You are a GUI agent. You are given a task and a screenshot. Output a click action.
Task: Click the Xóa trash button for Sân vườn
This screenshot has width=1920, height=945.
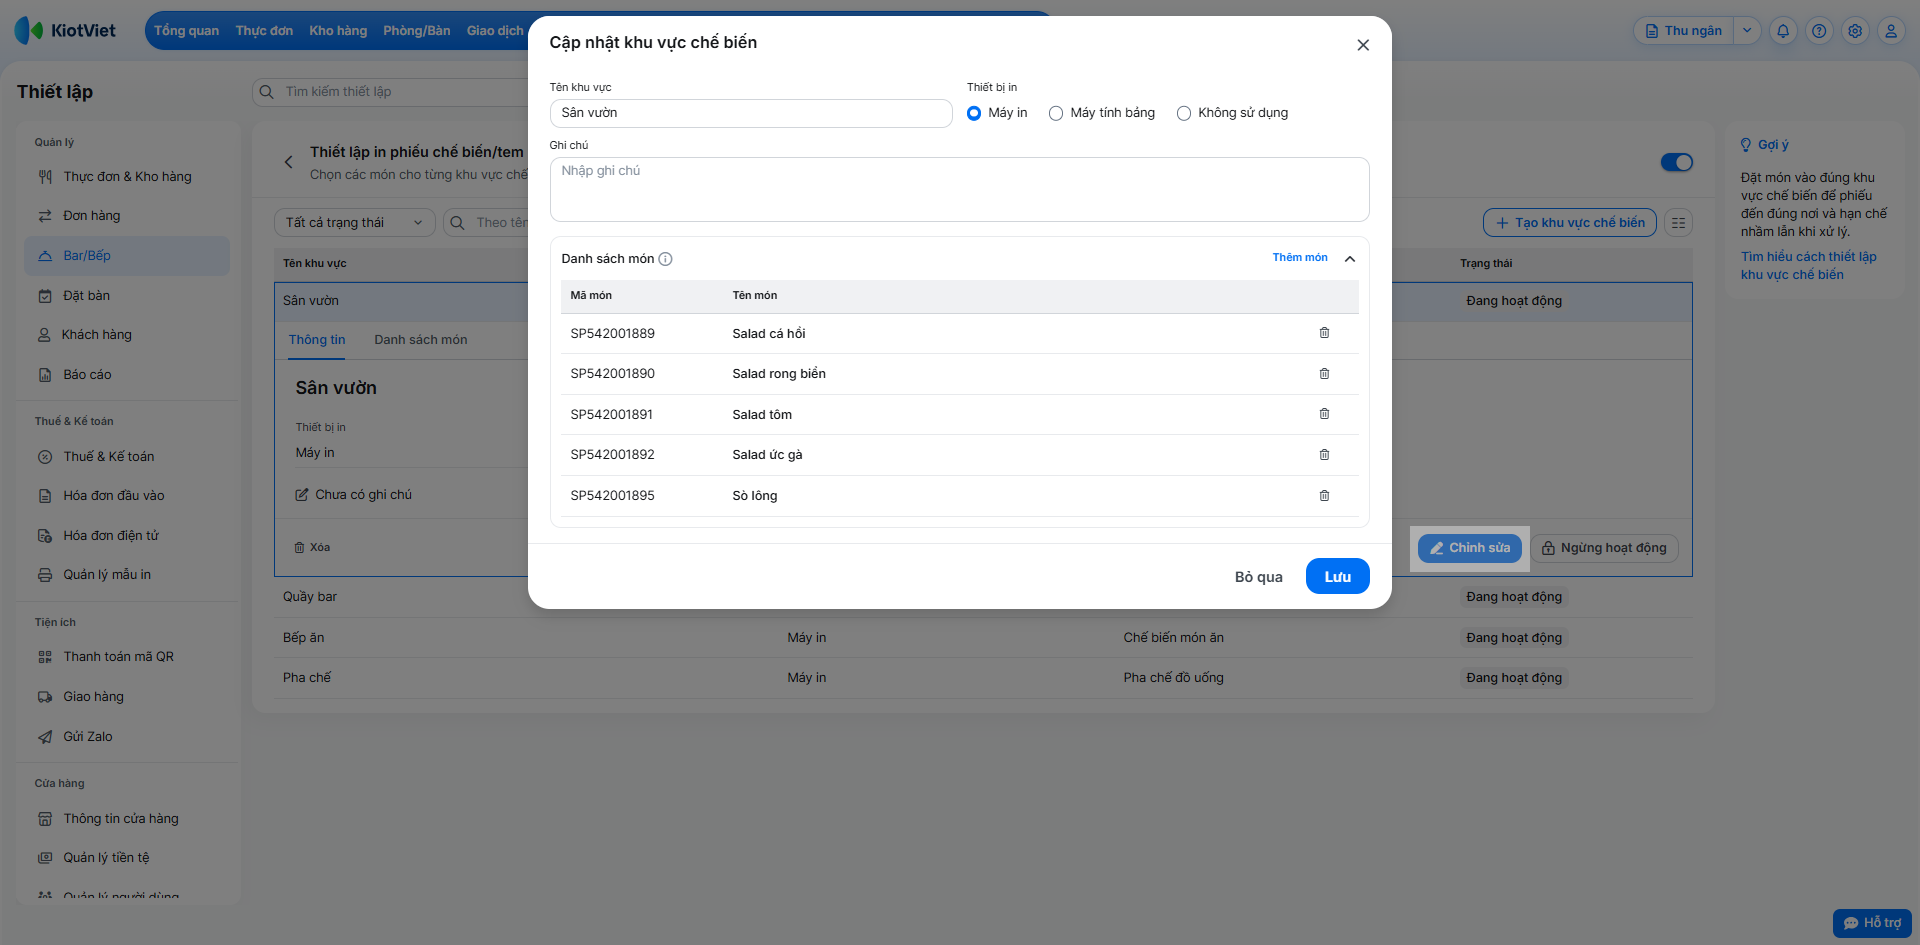(x=312, y=548)
